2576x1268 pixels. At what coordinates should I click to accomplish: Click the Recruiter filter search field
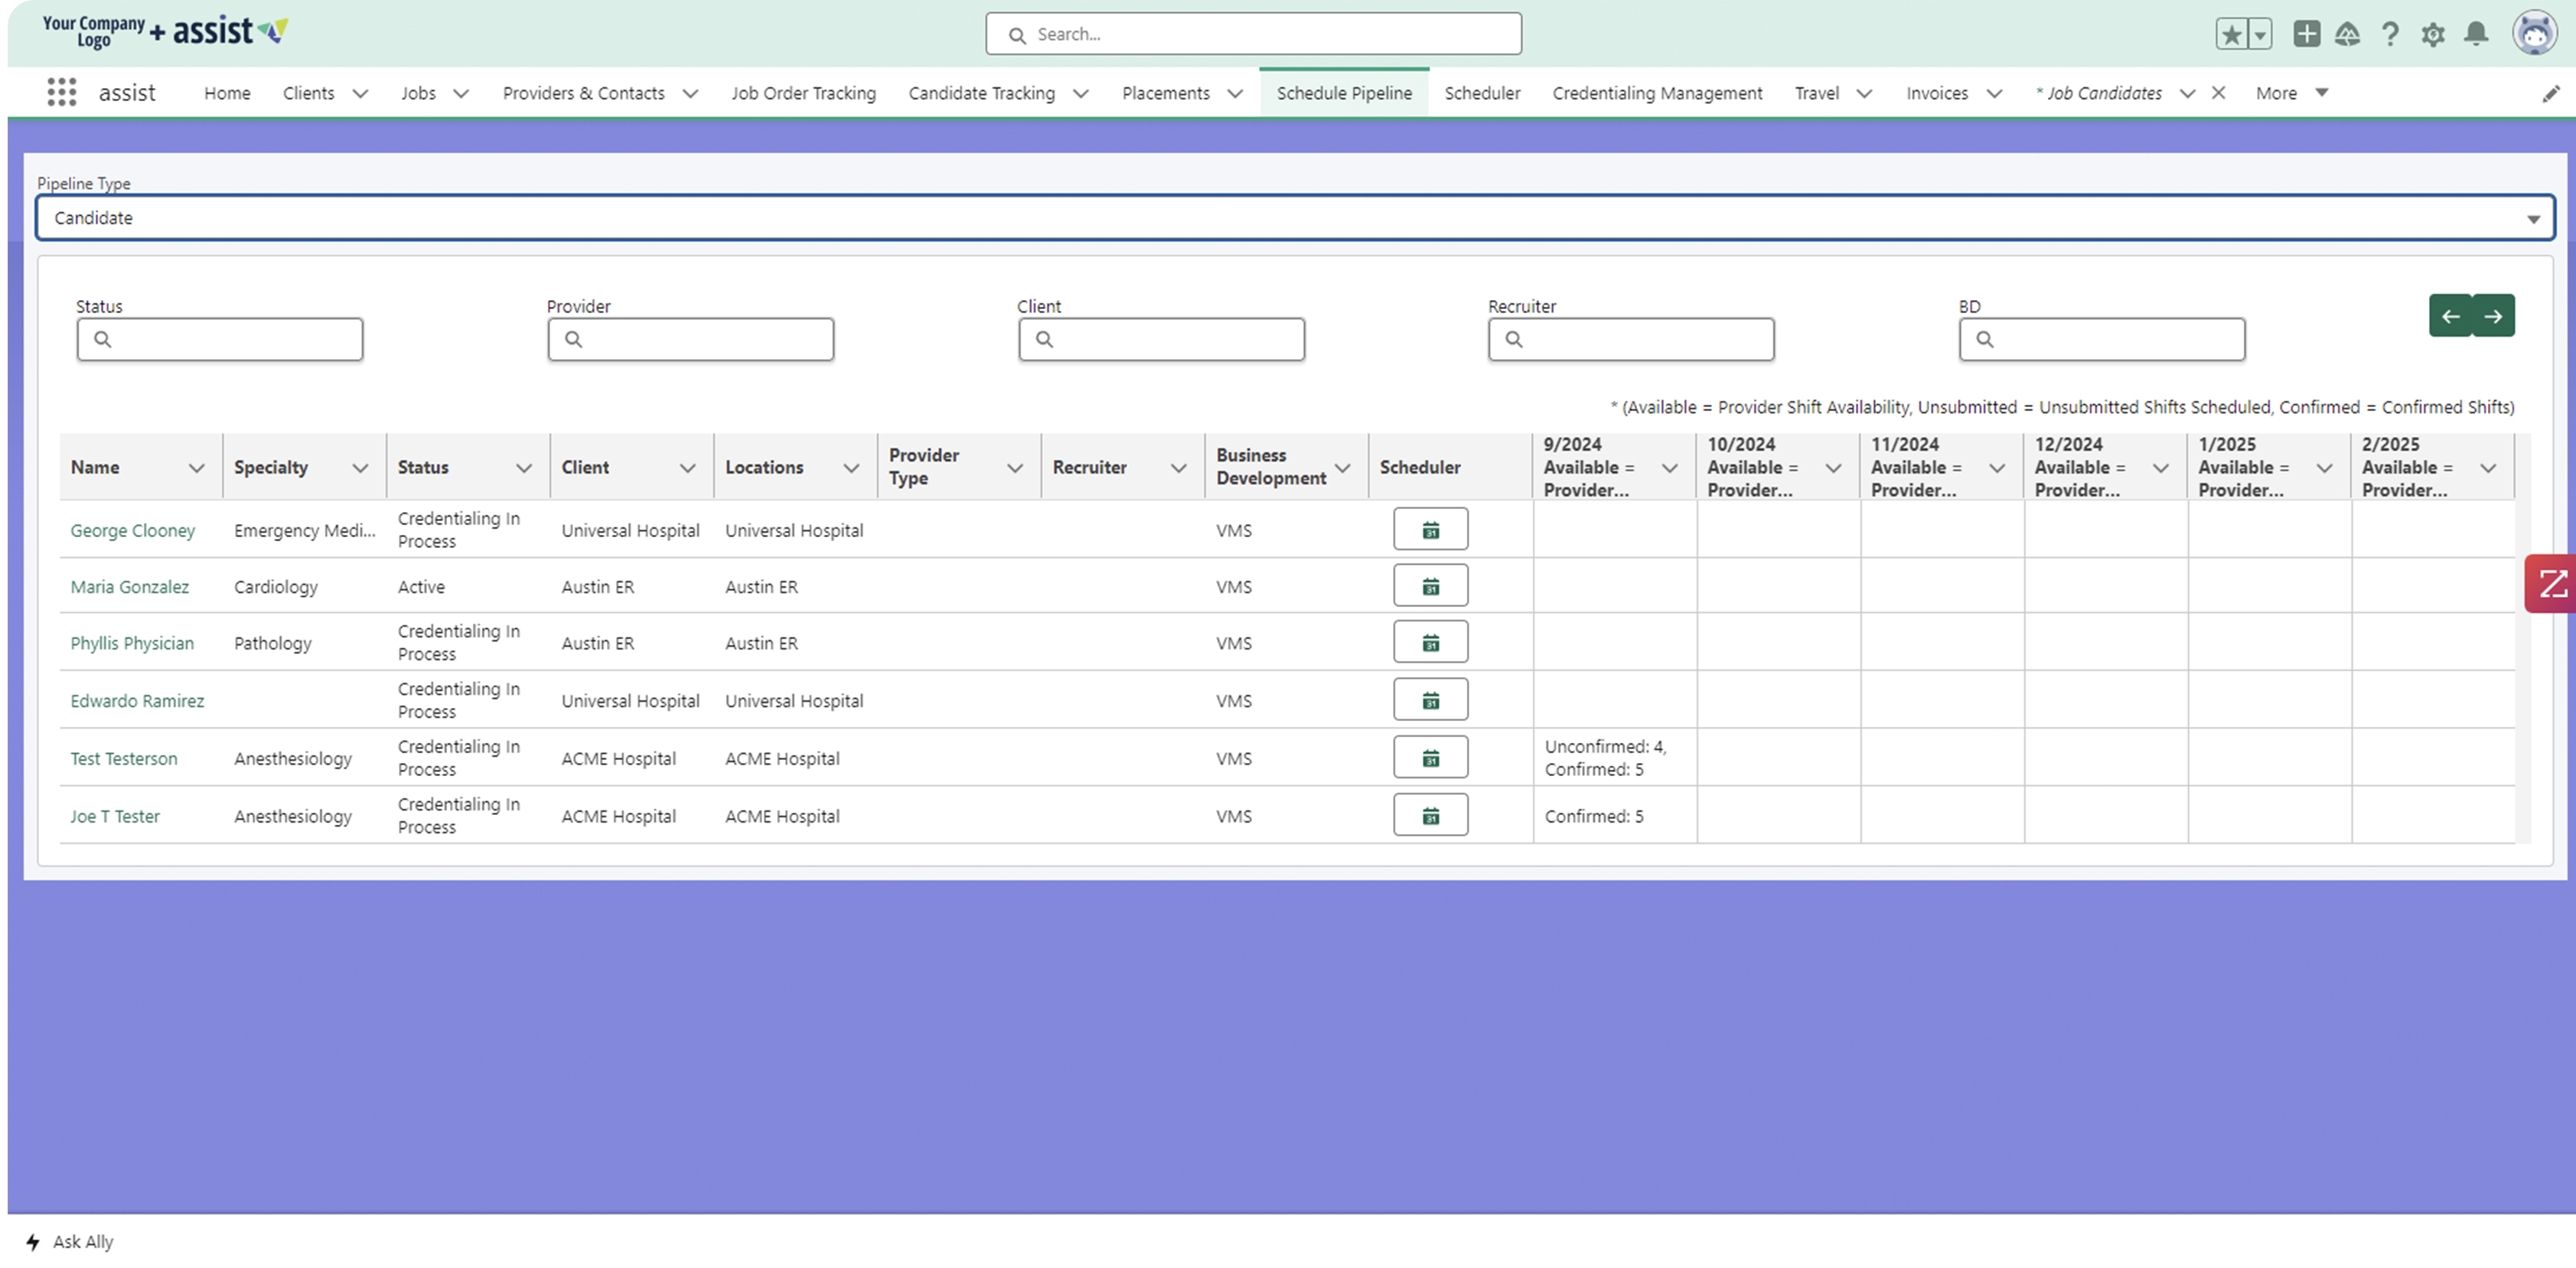point(1631,340)
